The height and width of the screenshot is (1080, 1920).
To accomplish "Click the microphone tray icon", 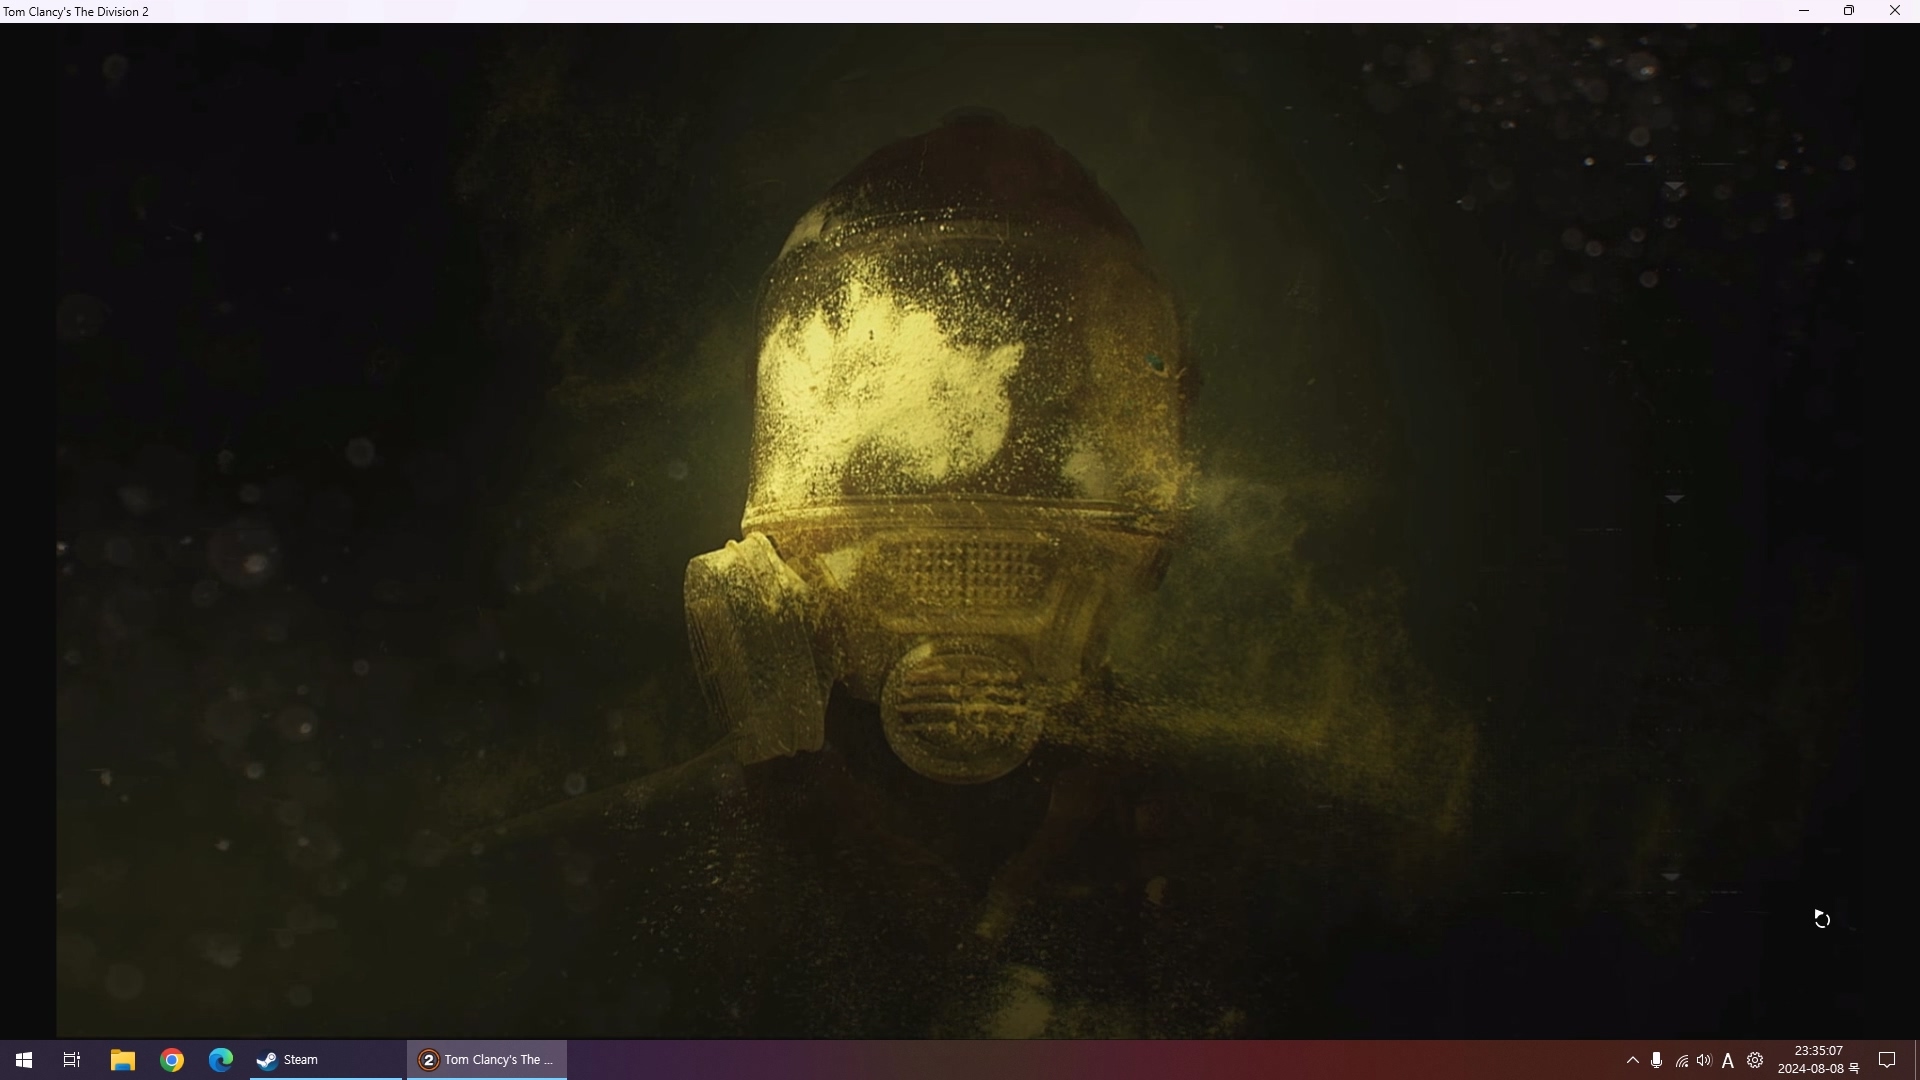I will [x=1657, y=1060].
